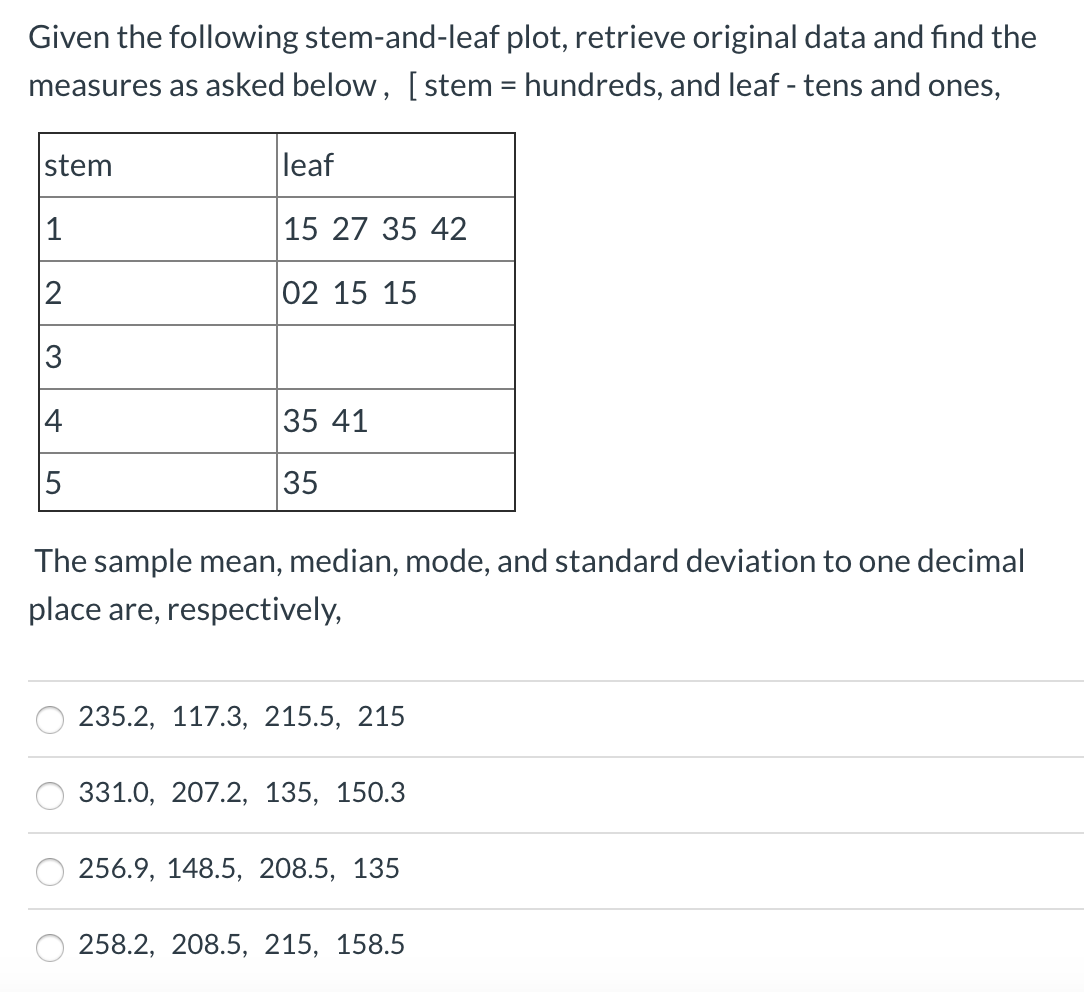
Task: Click the answer text 258.2, 208.5, 215, 158.5
Action: (240, 944)
